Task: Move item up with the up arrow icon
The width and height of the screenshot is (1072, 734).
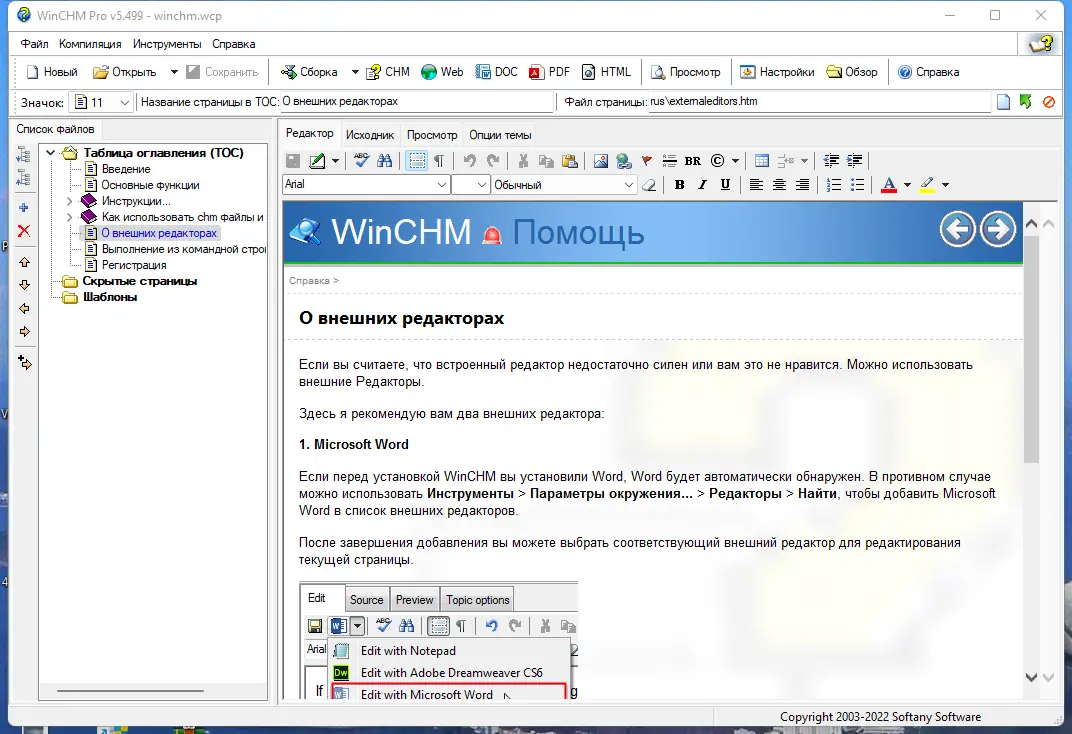Action: coord(25,262)
